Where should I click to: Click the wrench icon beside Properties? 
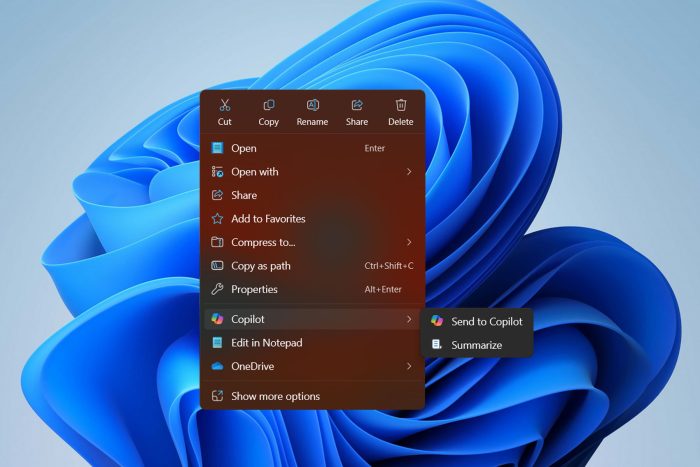217,289
